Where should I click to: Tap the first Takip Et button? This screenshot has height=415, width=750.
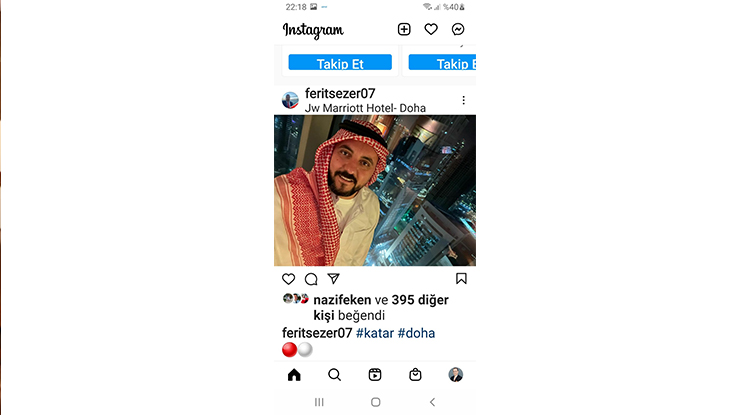340,63
